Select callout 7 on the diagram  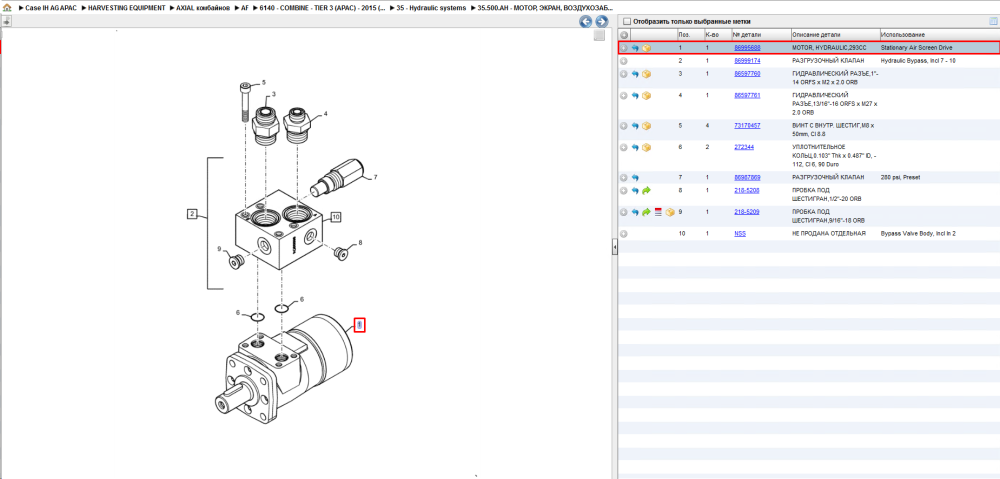coord(376,177)
